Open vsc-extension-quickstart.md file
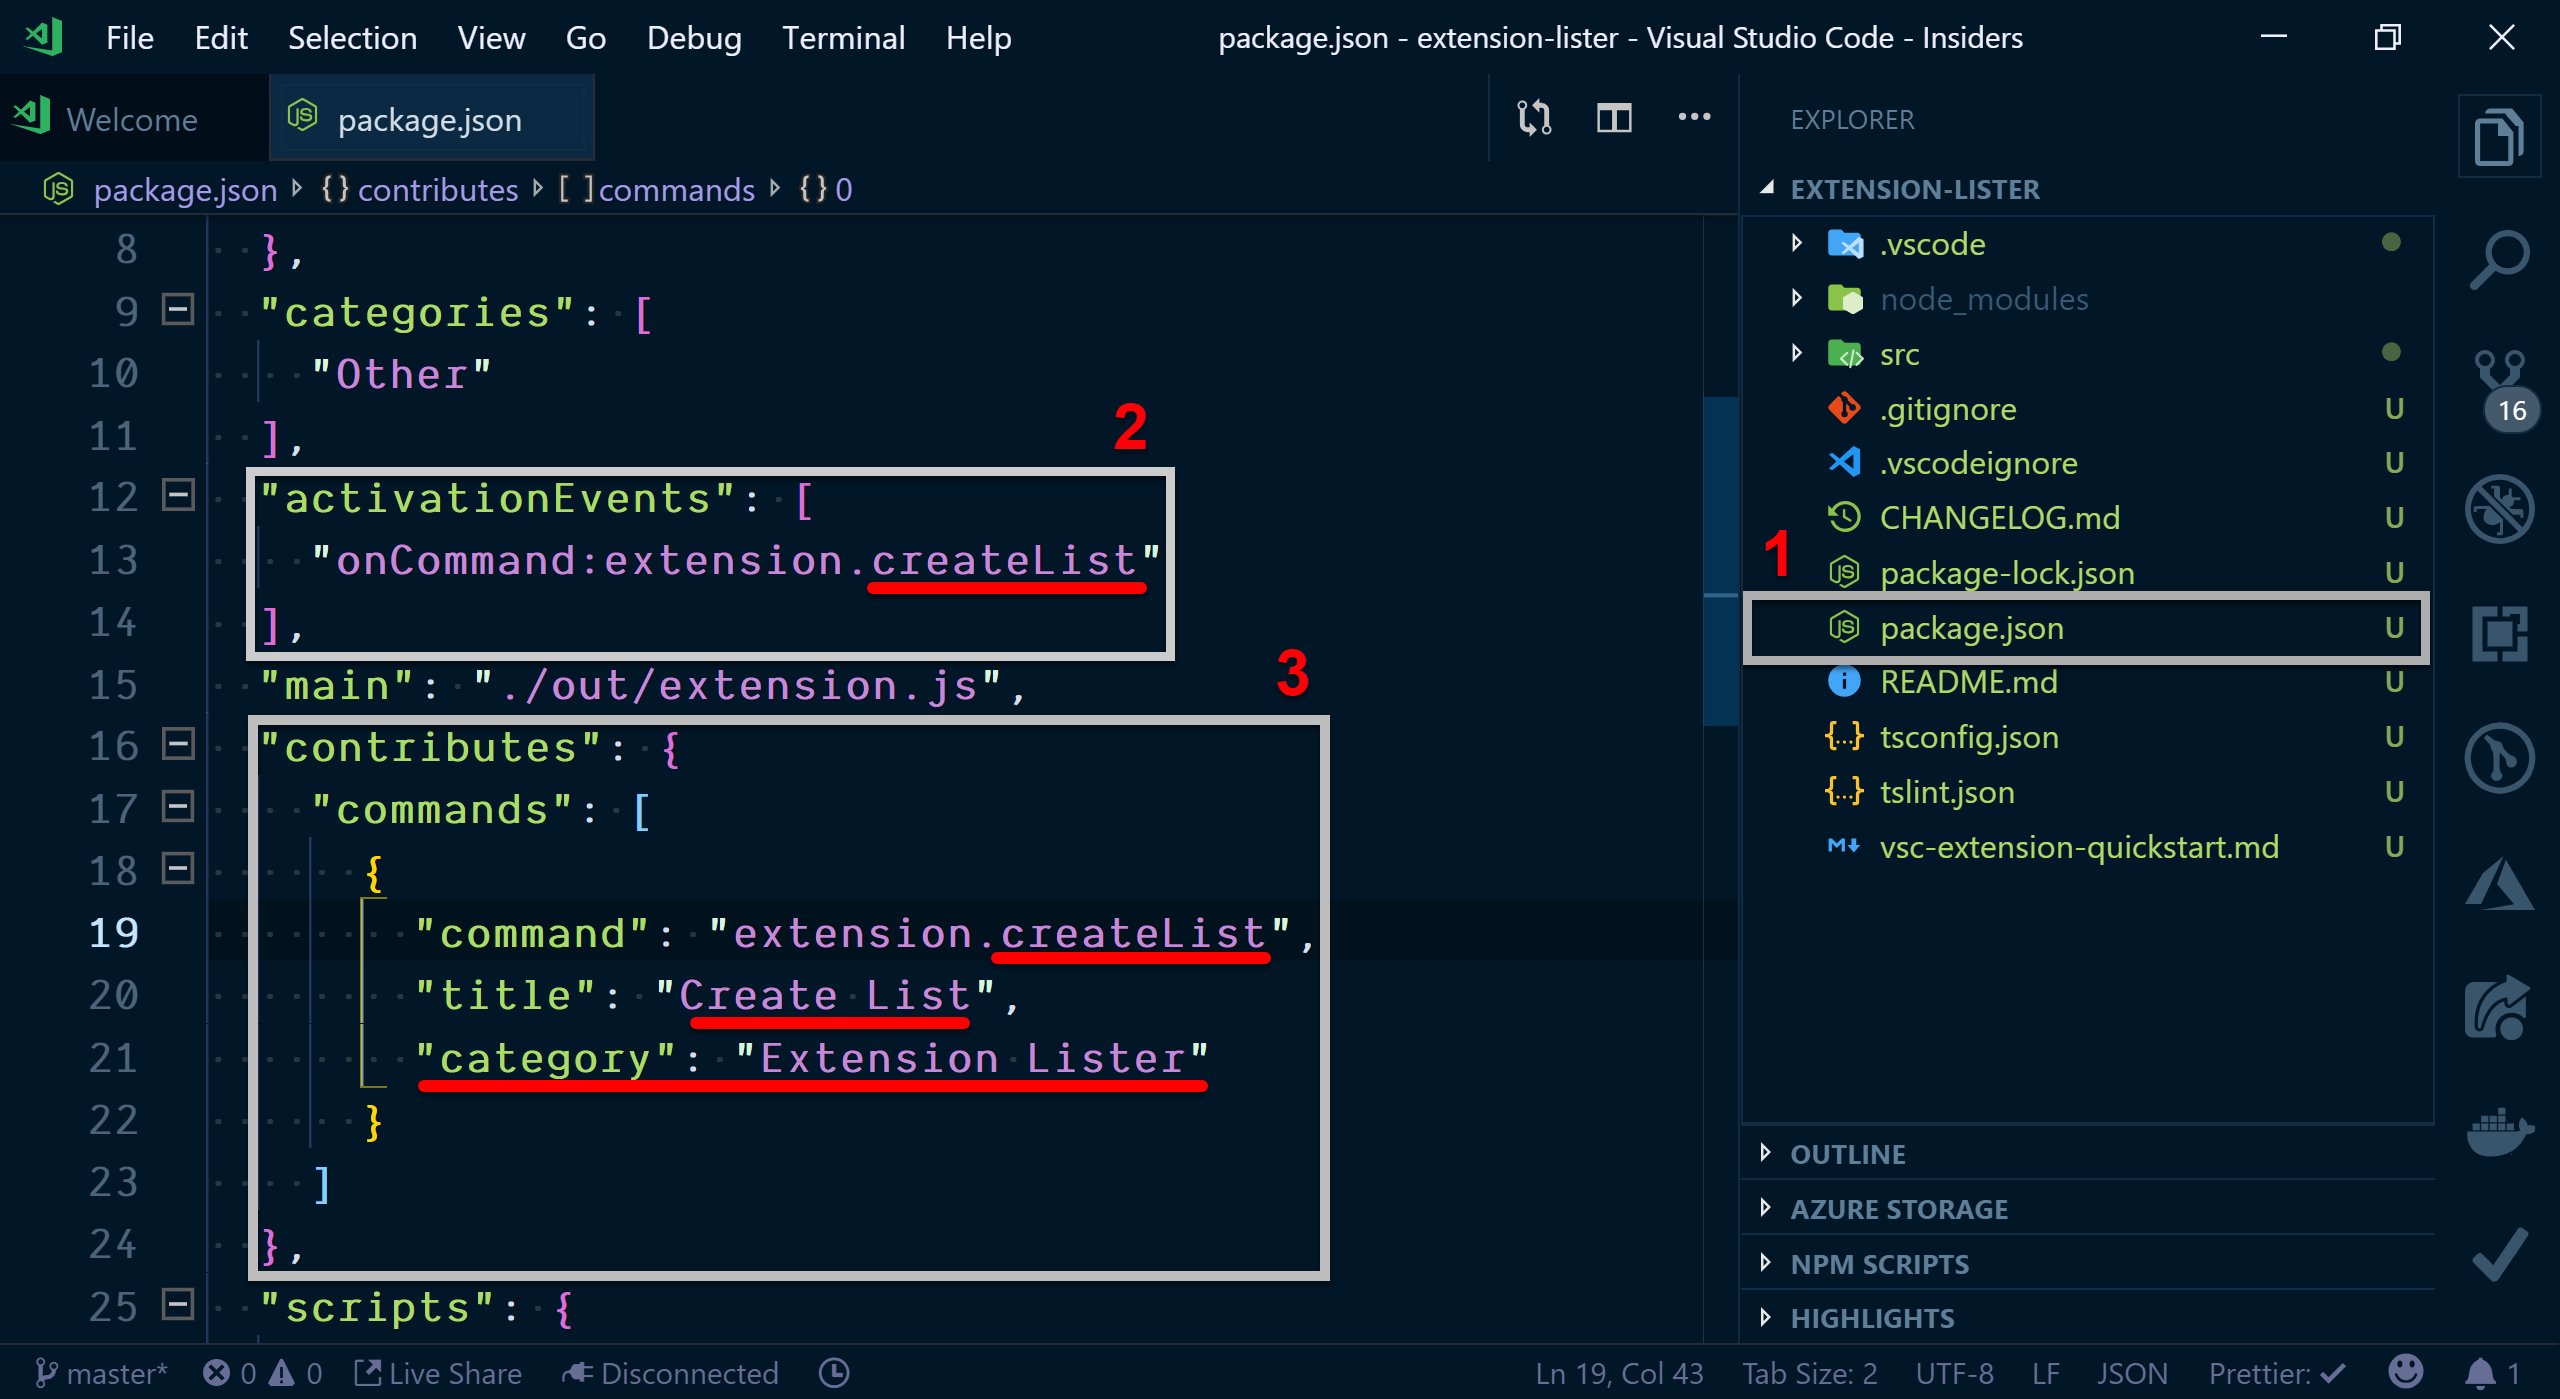2560x1399 pixels. tap(2088, 847)
